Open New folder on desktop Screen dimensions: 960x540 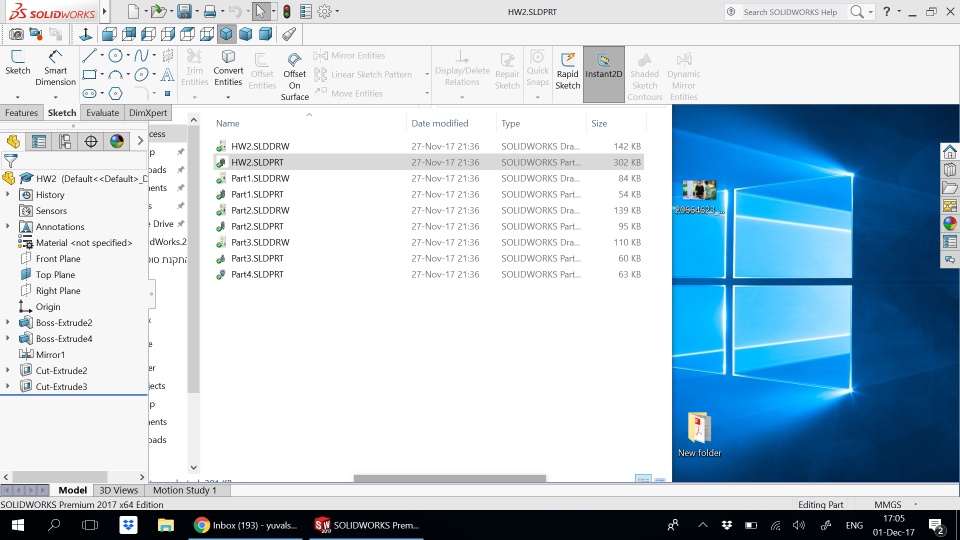pyautogui.click(x=700, y=434)
